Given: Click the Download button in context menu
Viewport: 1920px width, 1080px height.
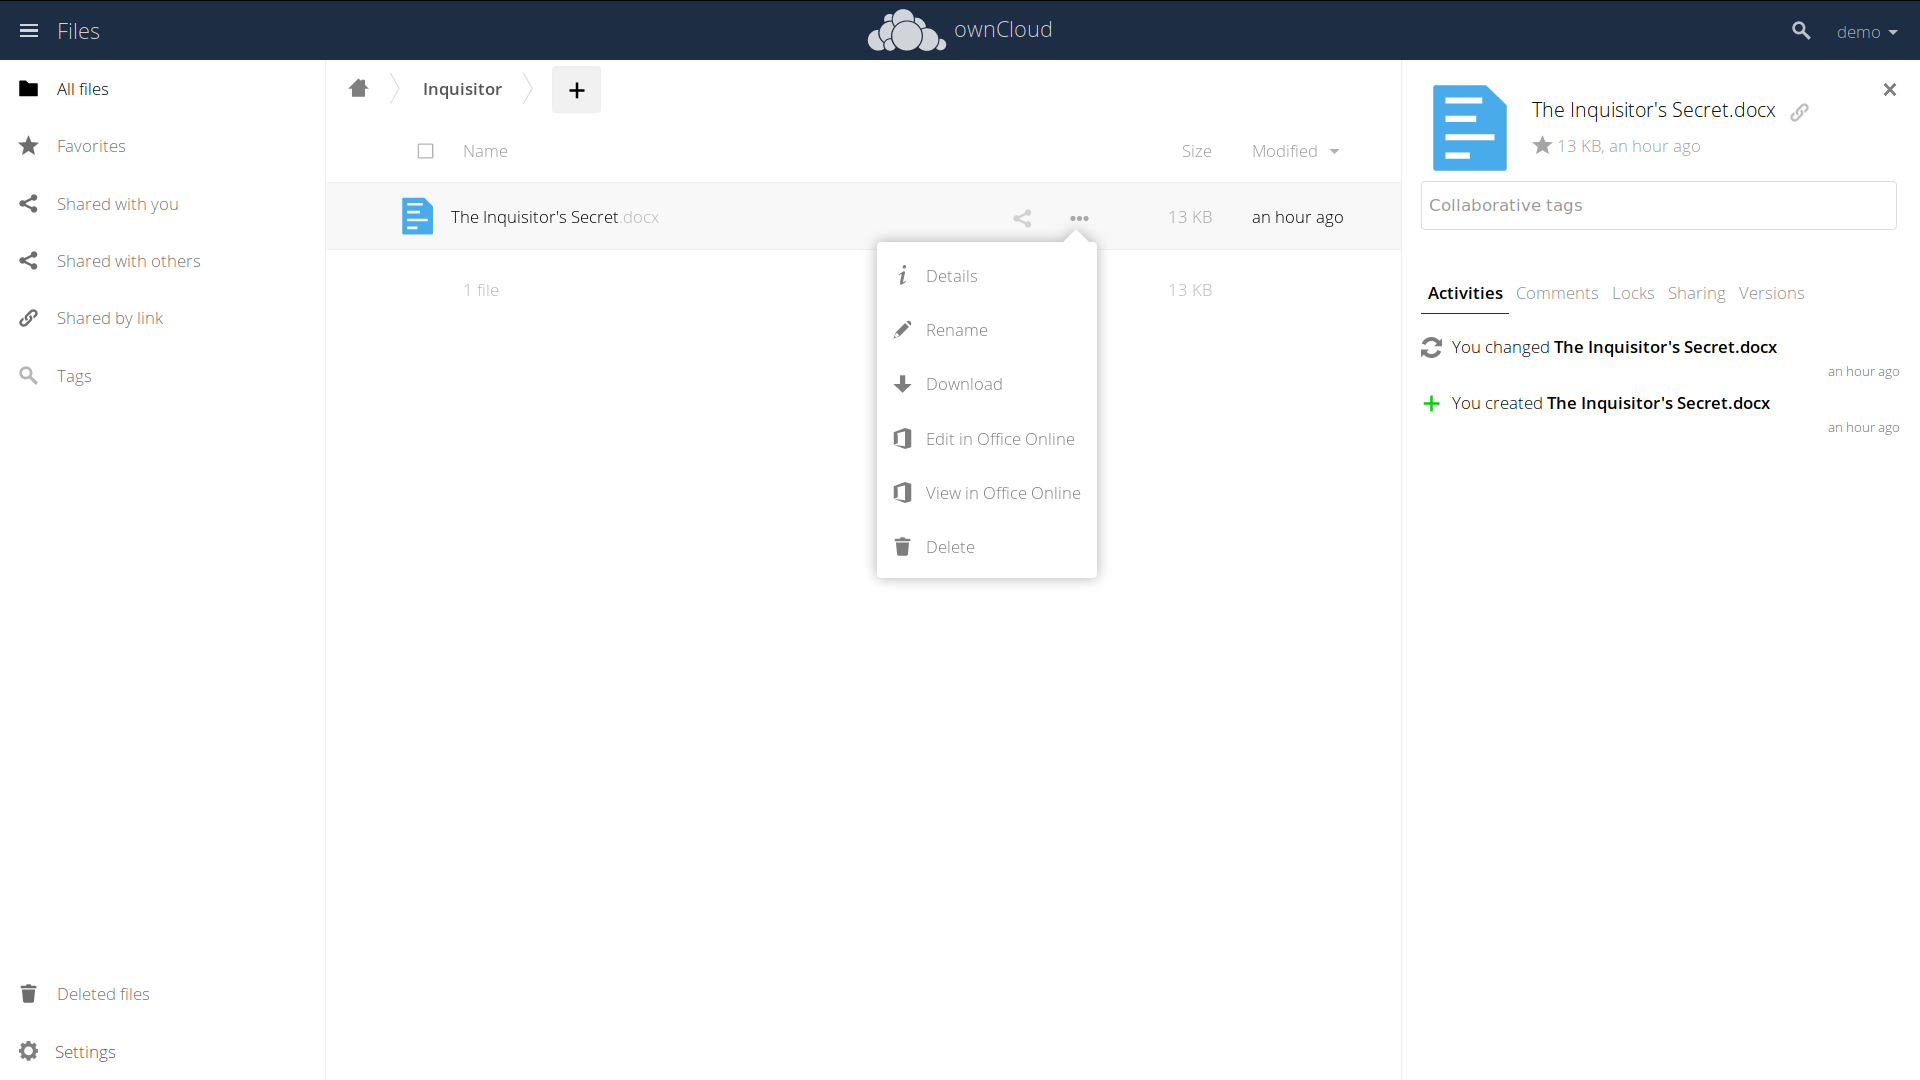Looking at the screenshot, I should tap(963, 382).
